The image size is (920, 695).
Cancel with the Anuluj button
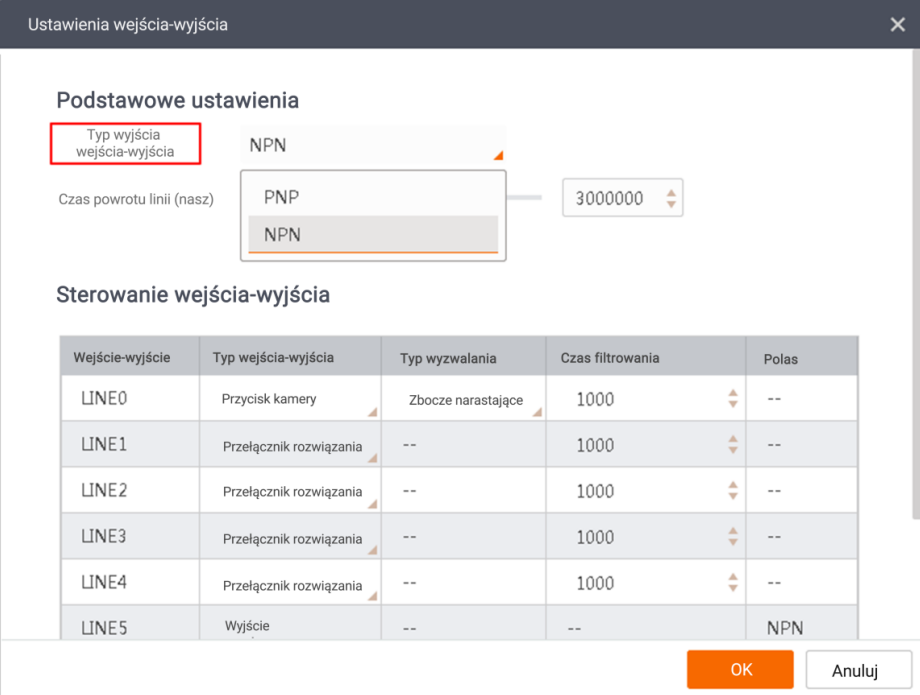[x=858, y=670]
